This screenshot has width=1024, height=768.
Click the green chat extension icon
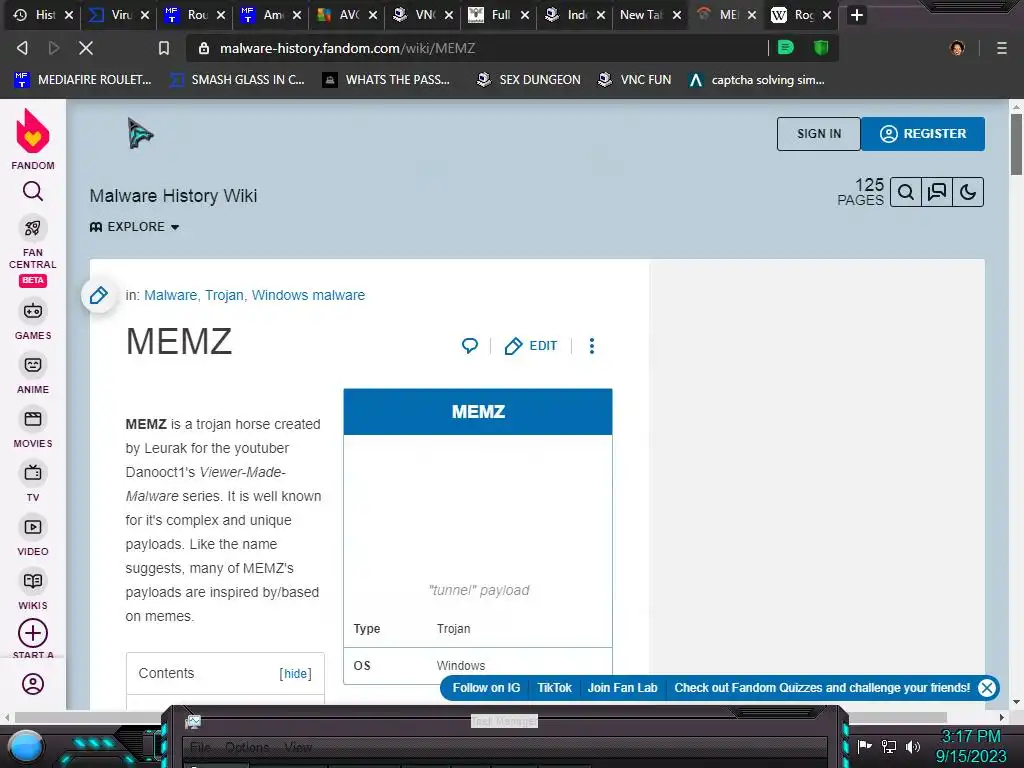786,47
